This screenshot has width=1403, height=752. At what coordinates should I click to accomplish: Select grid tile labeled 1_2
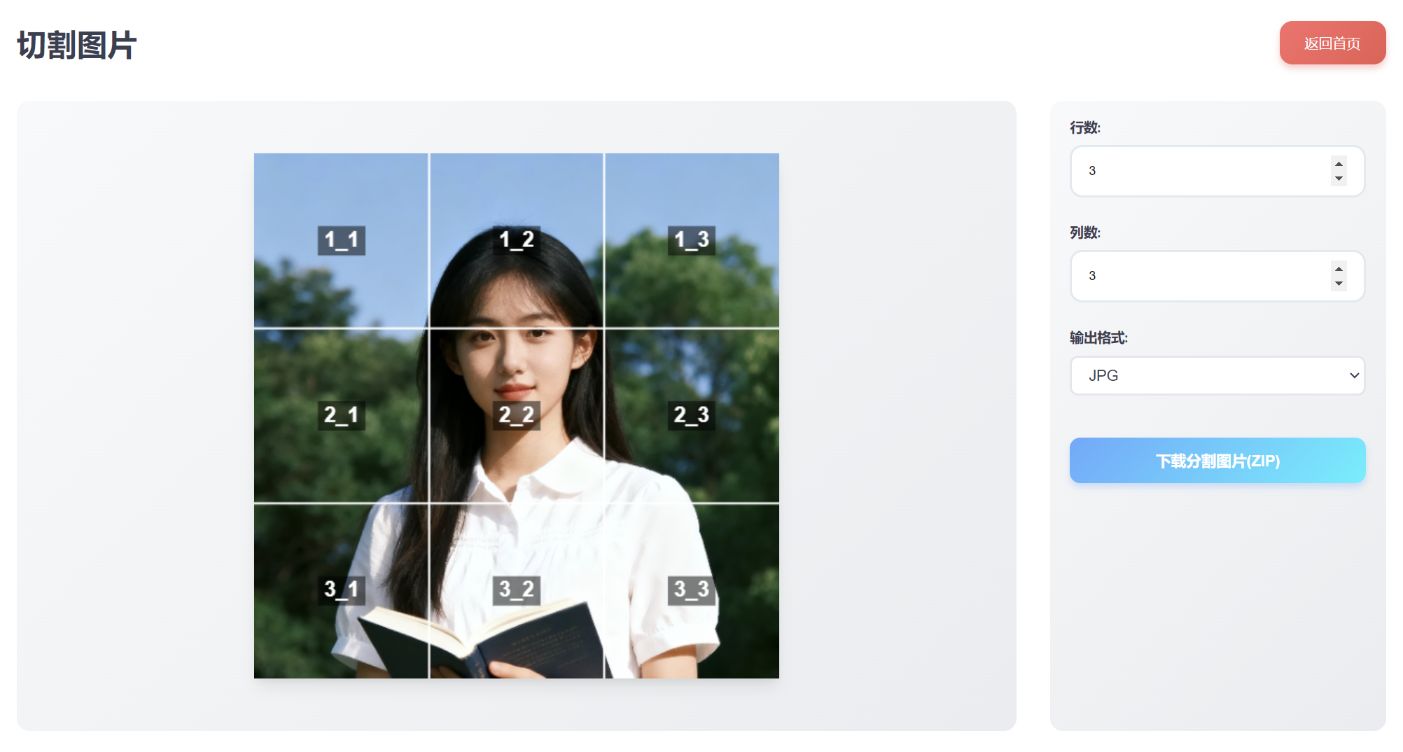click(516, 240)
